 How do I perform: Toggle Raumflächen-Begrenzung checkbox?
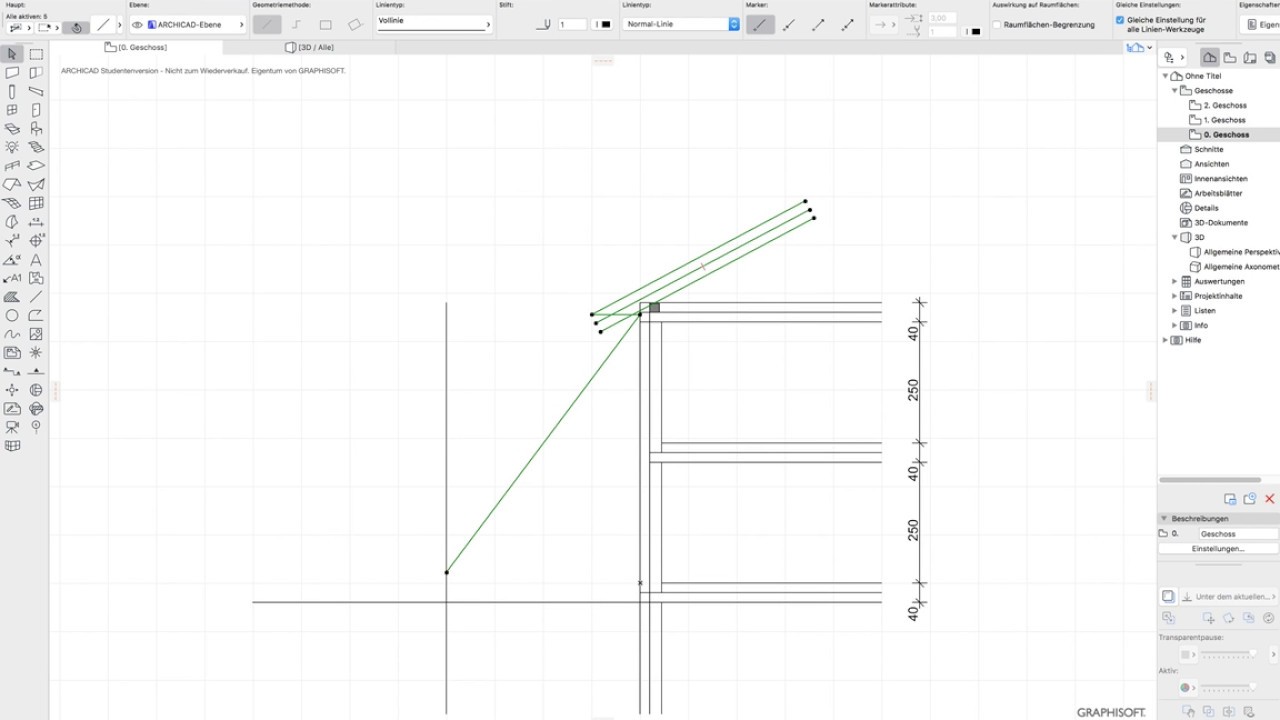tap(996, 24)
